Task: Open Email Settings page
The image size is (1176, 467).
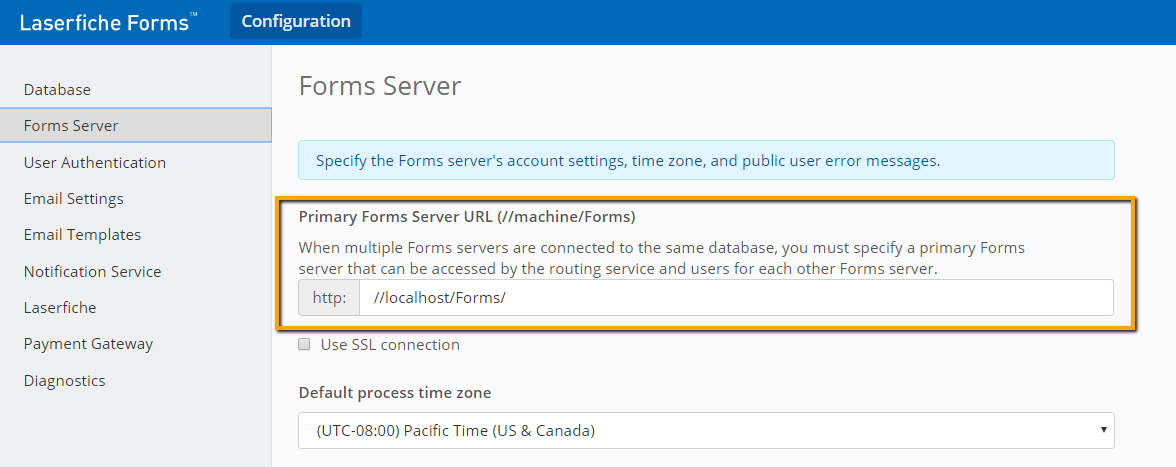Action: 74,199
